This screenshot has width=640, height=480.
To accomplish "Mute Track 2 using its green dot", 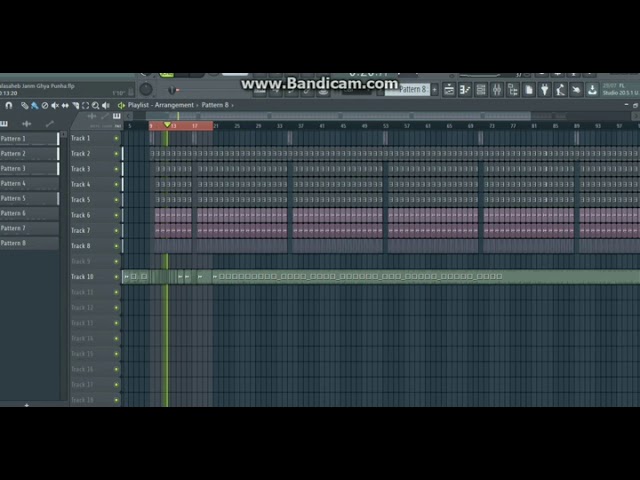I will (x=116, y=154).
